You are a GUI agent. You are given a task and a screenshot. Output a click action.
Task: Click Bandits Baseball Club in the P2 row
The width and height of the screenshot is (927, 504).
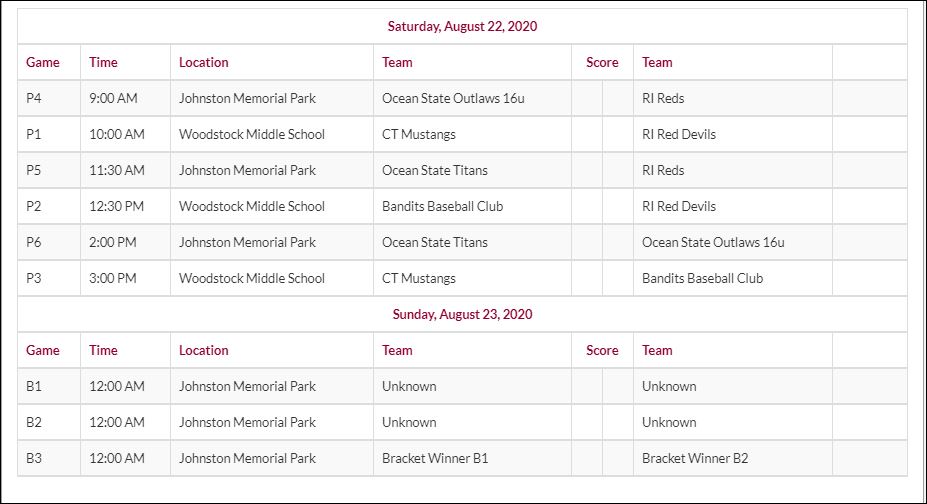coord(442,206)
